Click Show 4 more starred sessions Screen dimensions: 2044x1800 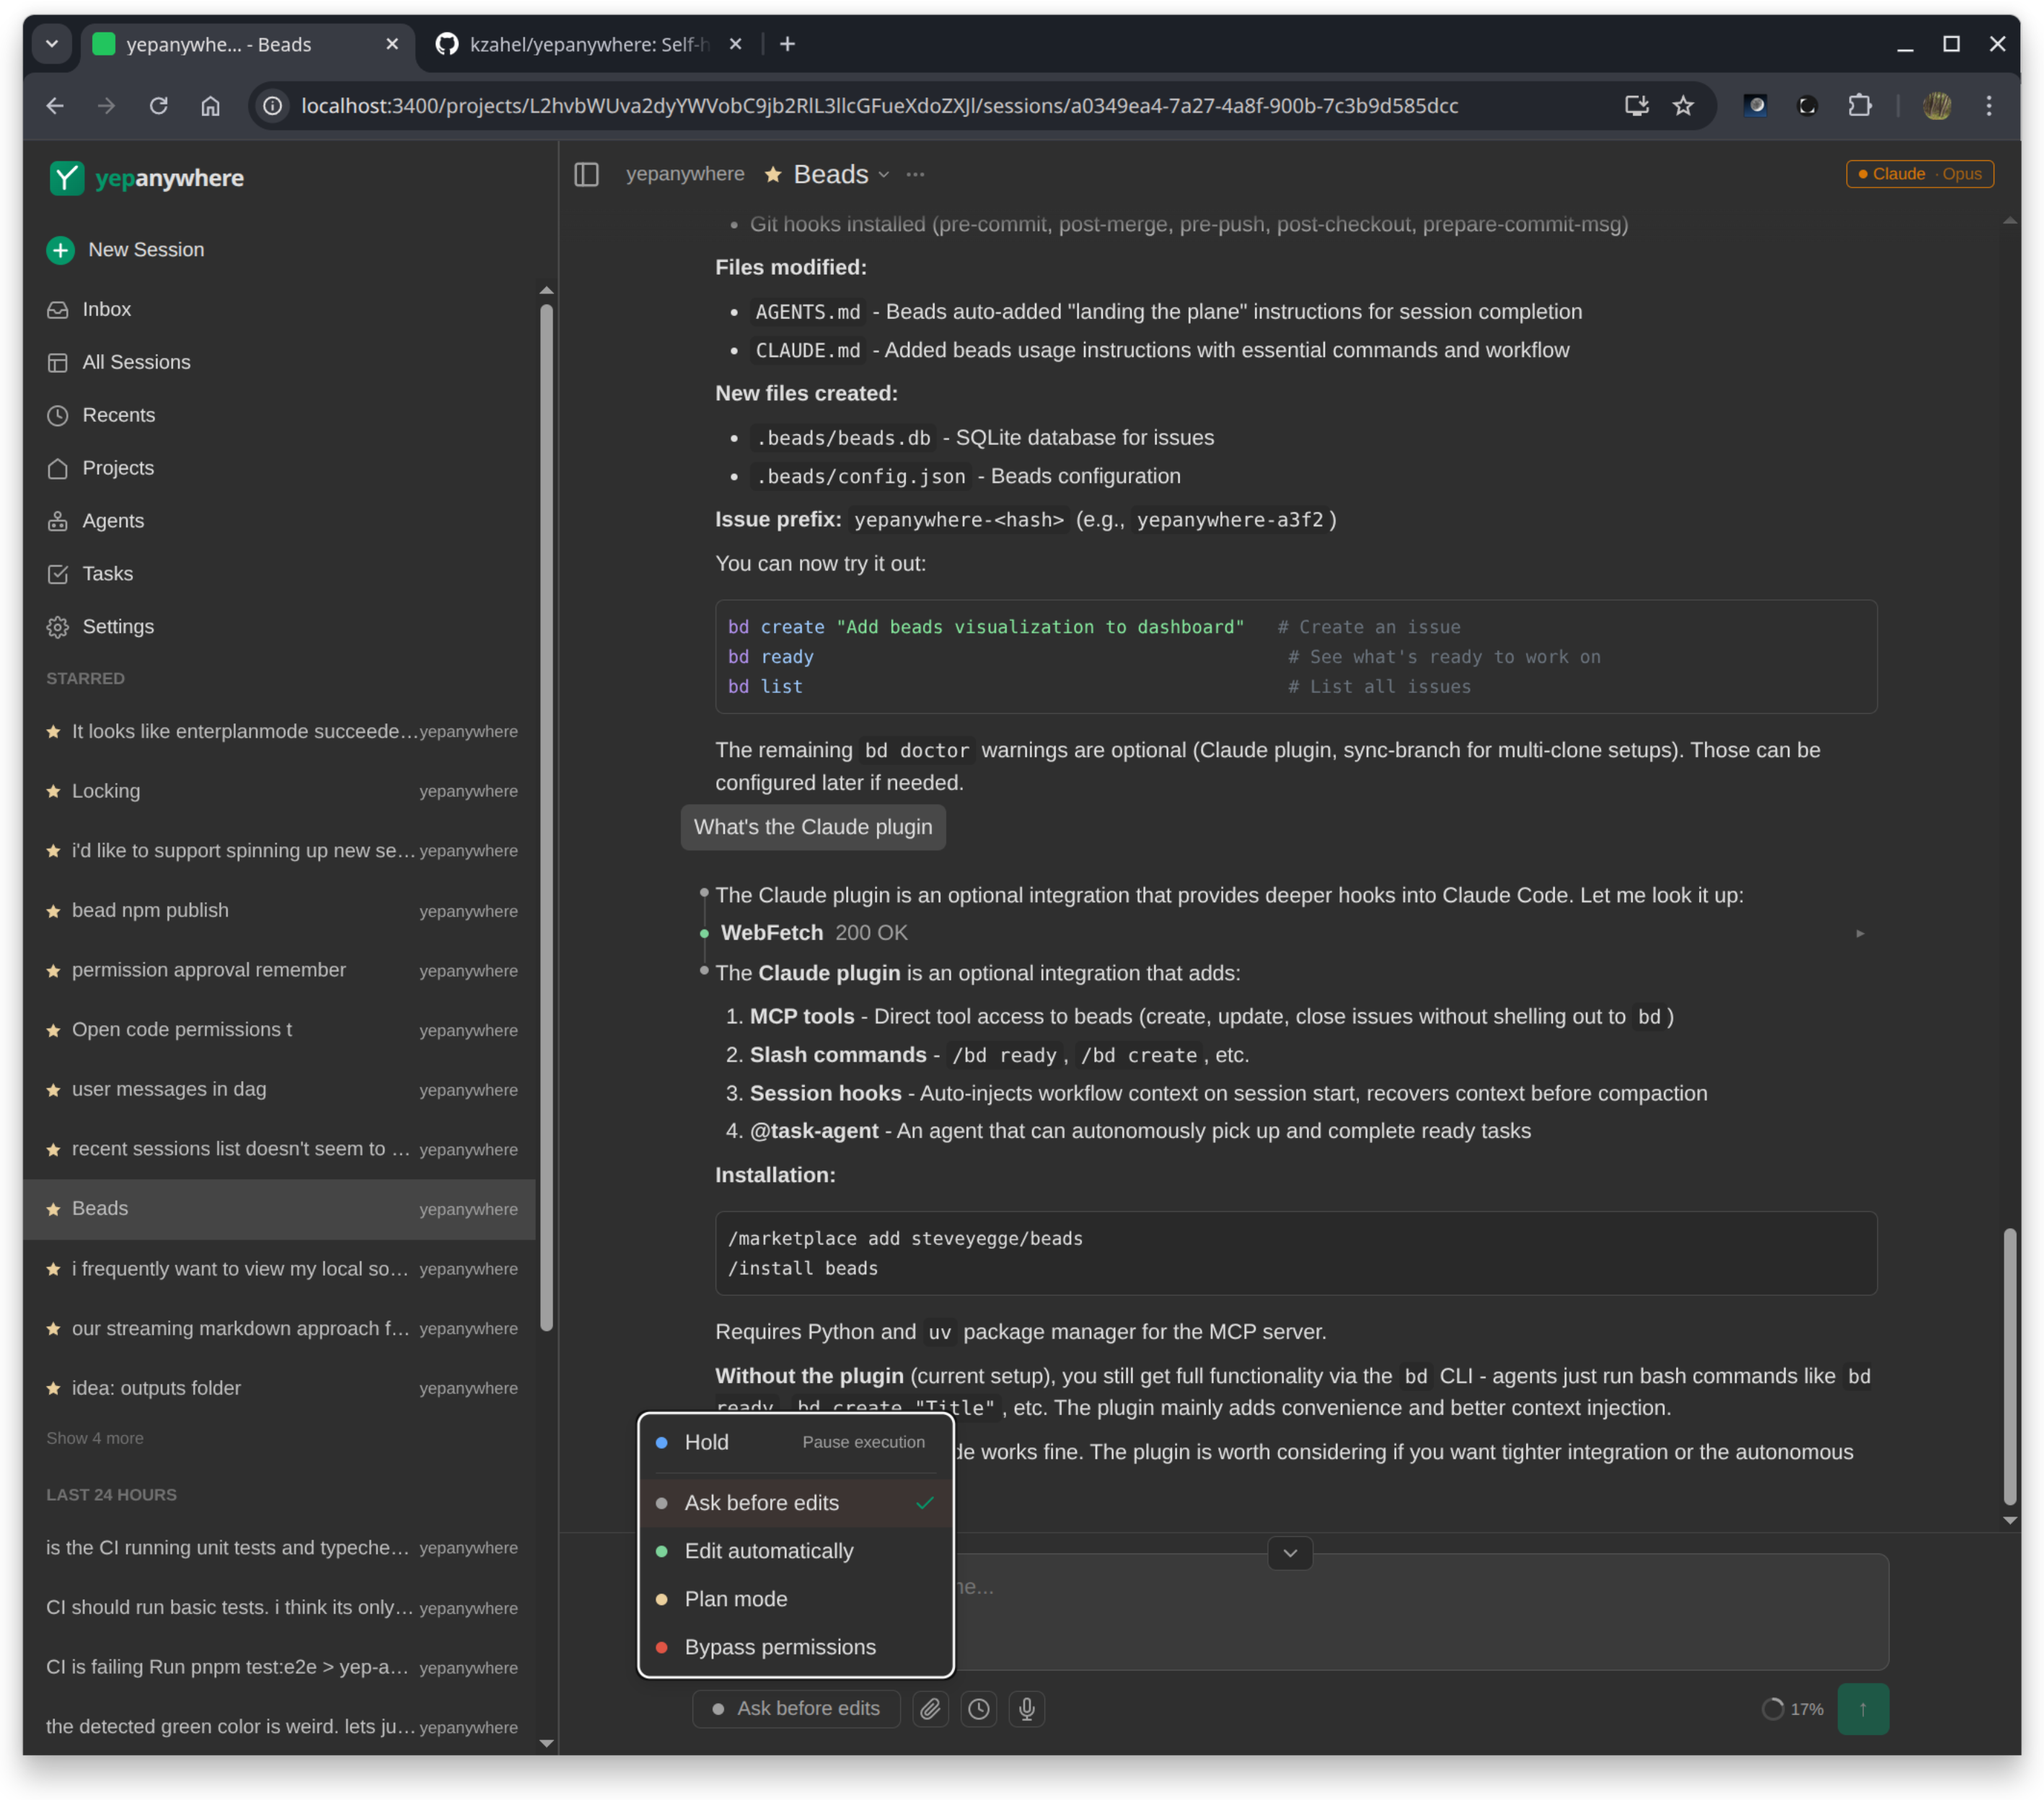(95, 1438)
